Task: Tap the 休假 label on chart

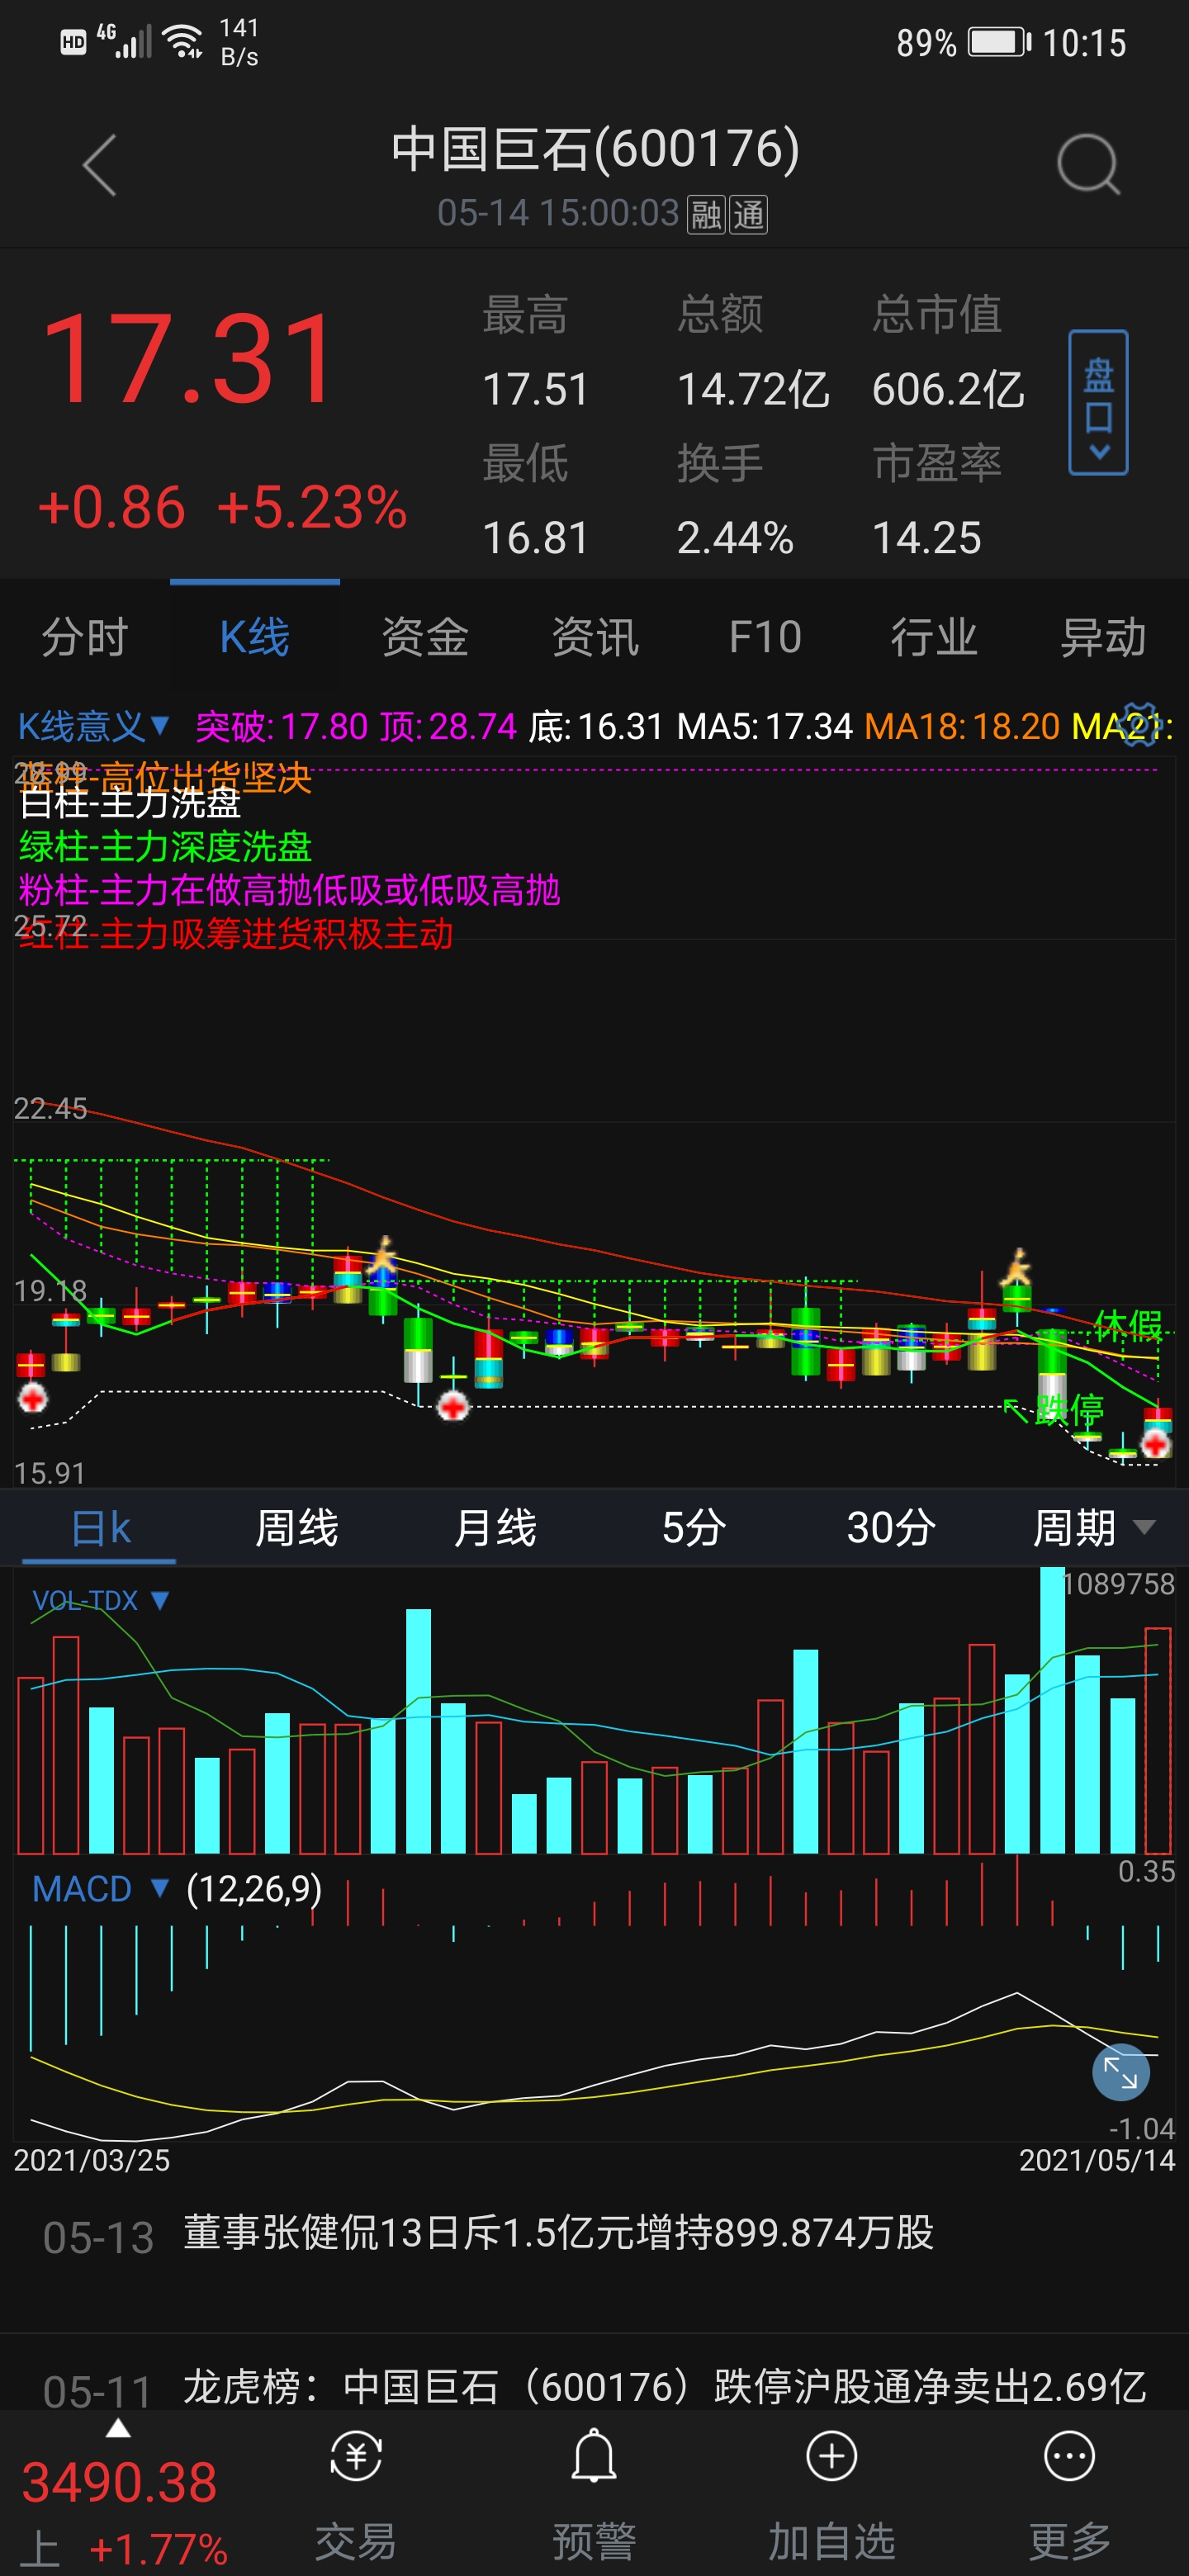Action: click(1128, 1325)
